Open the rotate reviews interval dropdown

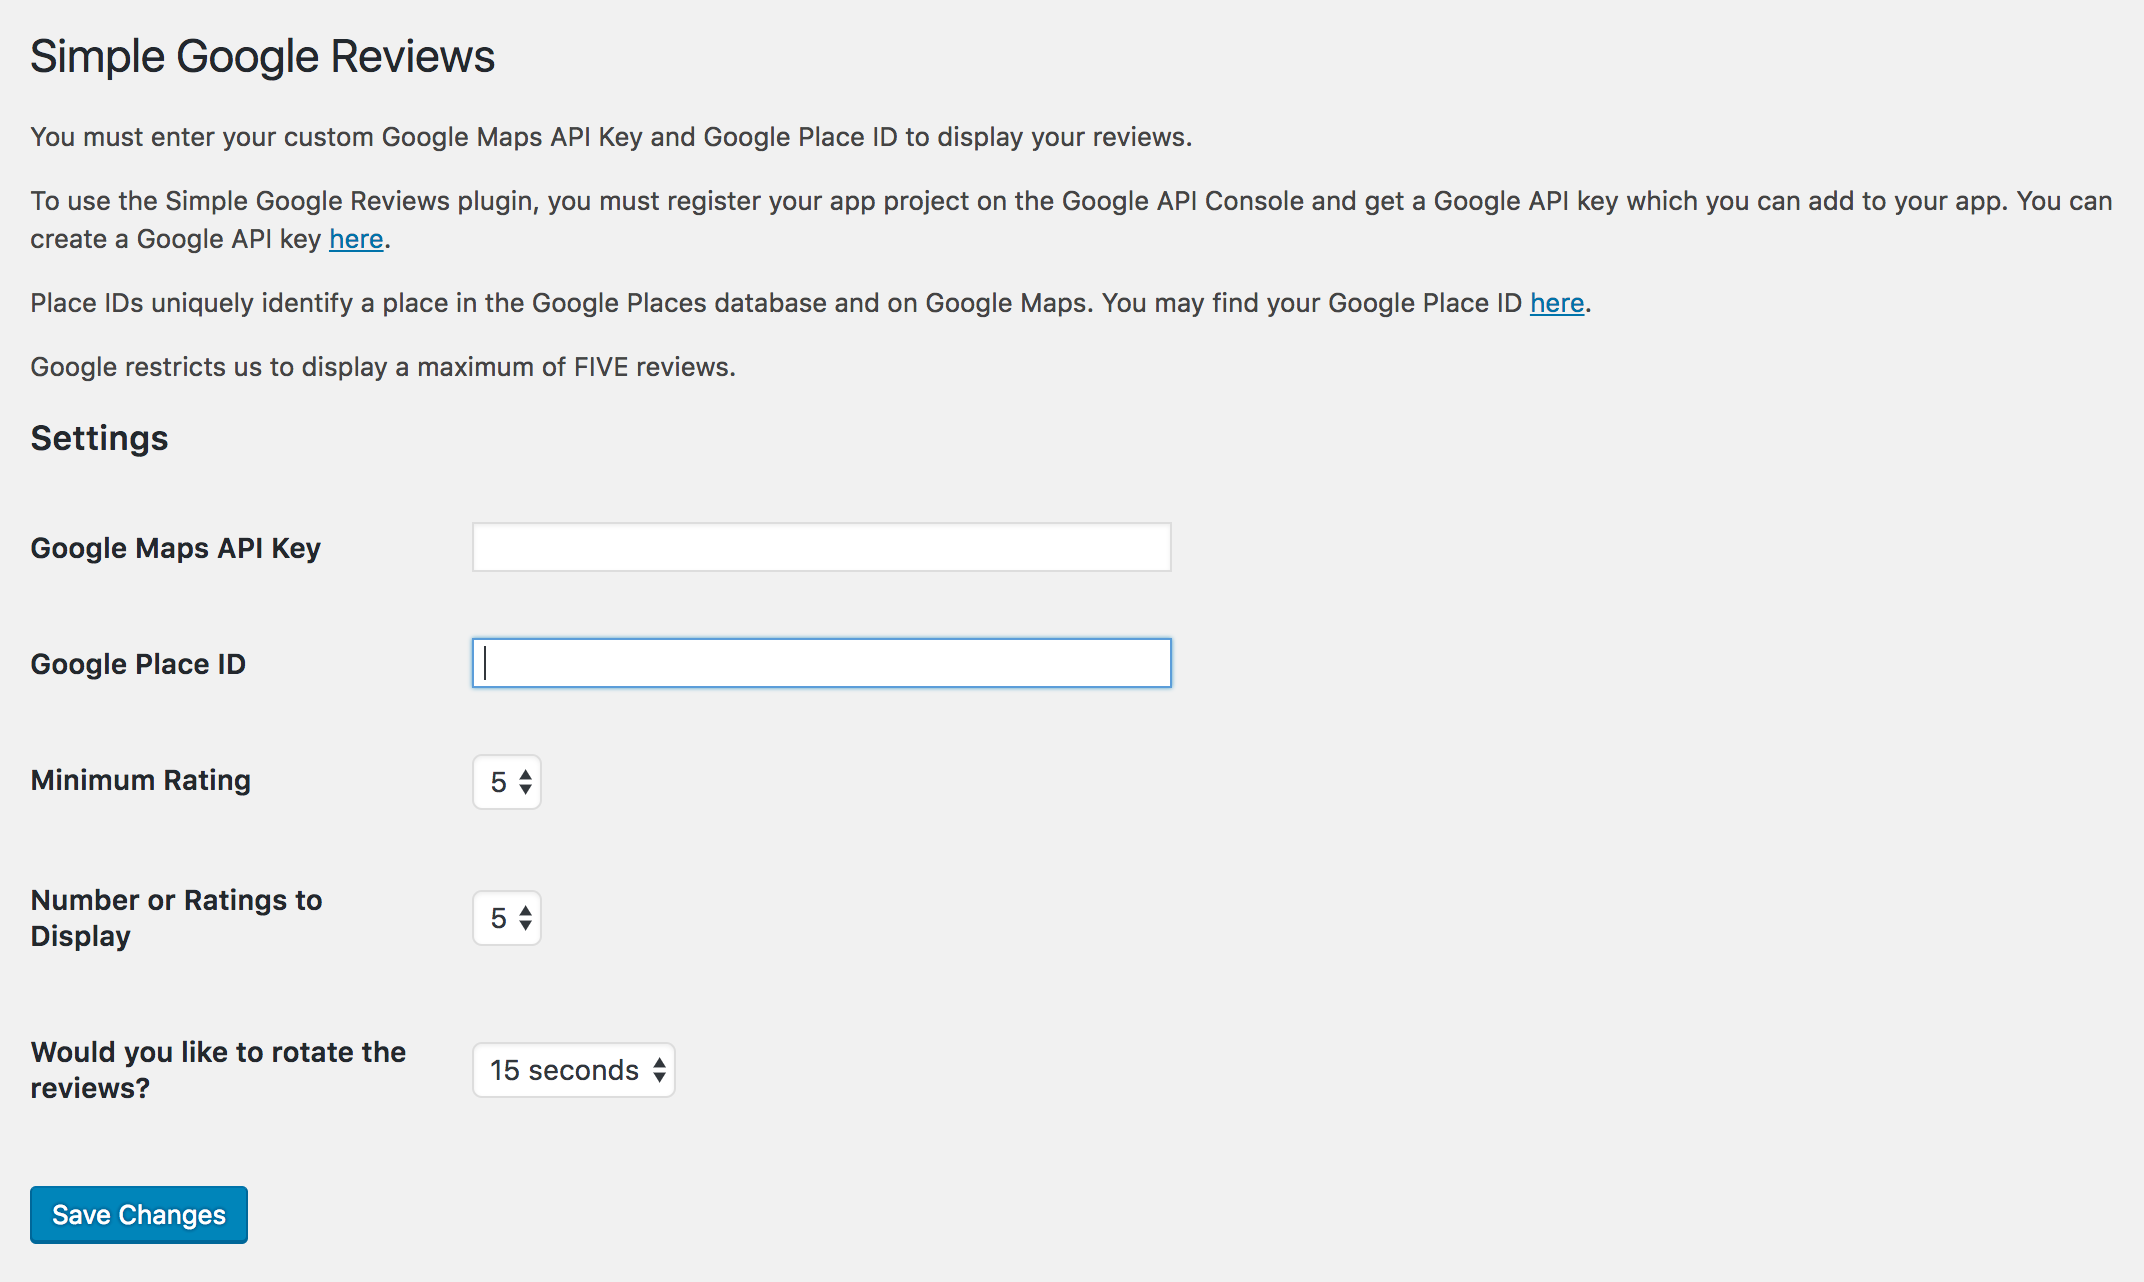pyautogui.click(x=573, y=1069)
